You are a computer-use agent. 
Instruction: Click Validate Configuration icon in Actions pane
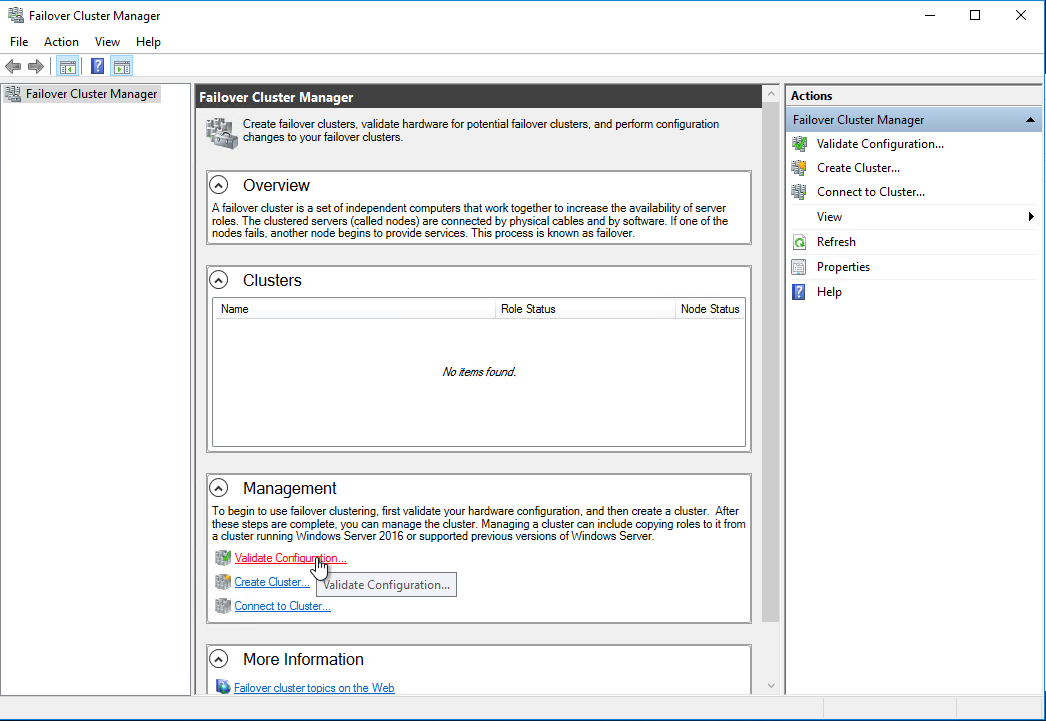pyautogui.click(x=799, y=144)
